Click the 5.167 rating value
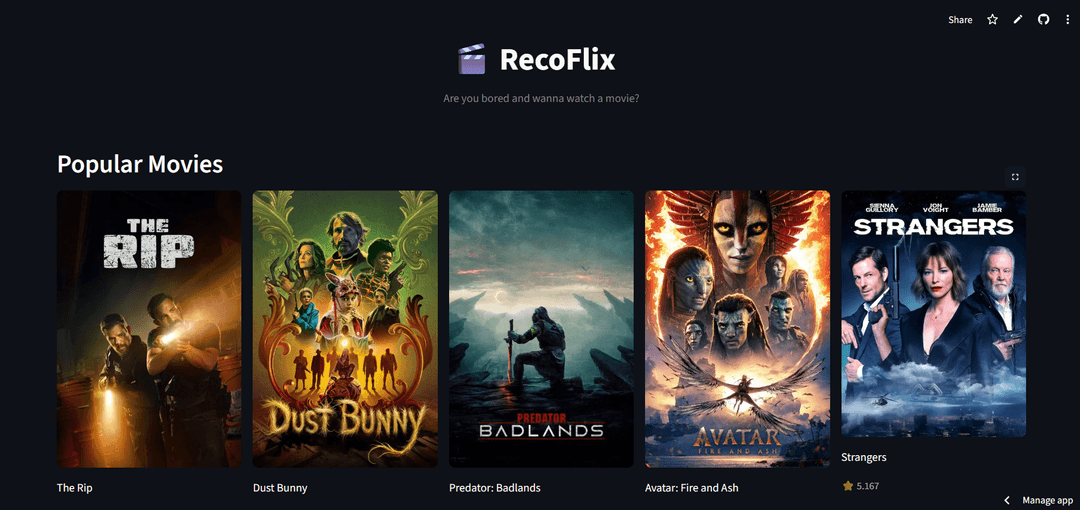 click(868, 486)
